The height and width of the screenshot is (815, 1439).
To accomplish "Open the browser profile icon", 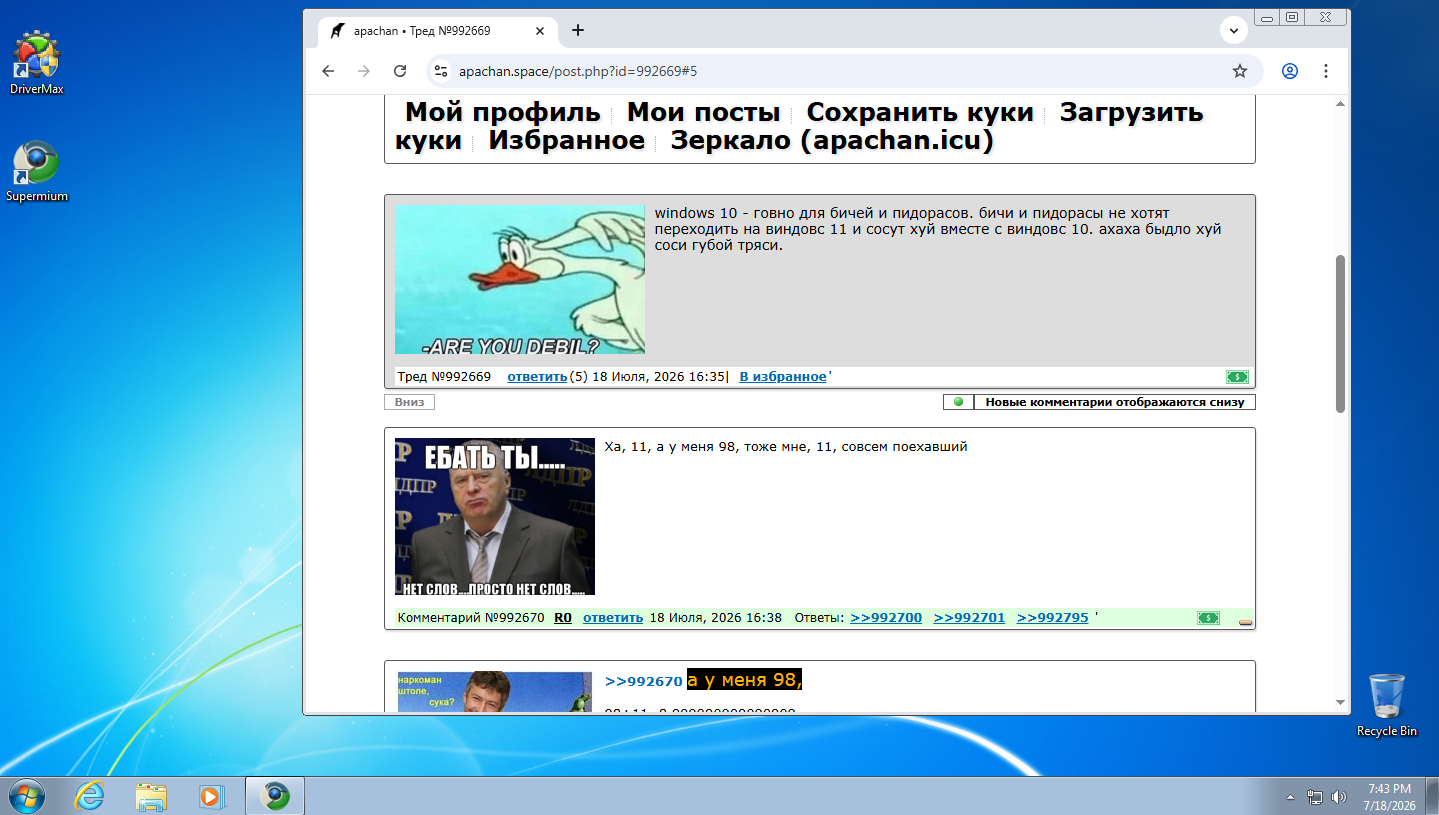I will (x=1290, y=71).
